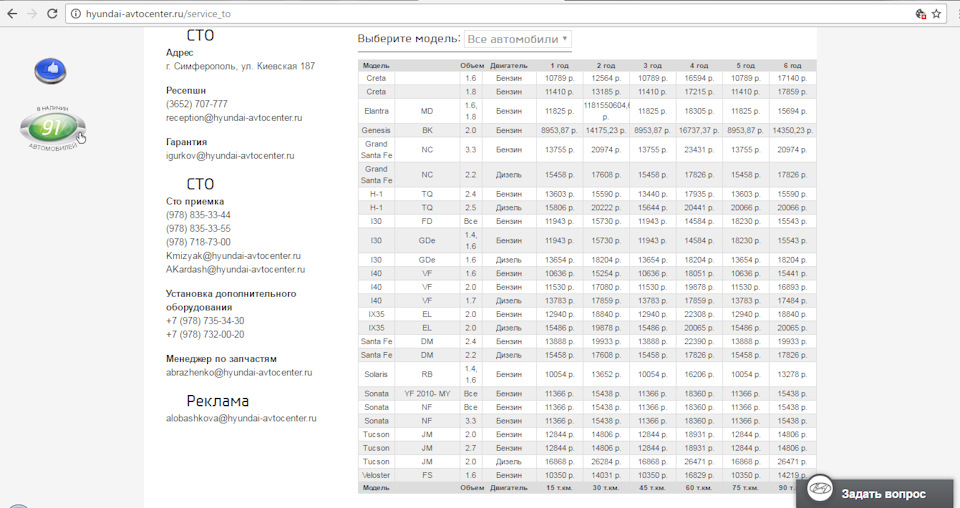960x508 pixels.
Task: Select the reception phone (3652) 707-777
Action: pyautogui.click(x=197, y=104)
